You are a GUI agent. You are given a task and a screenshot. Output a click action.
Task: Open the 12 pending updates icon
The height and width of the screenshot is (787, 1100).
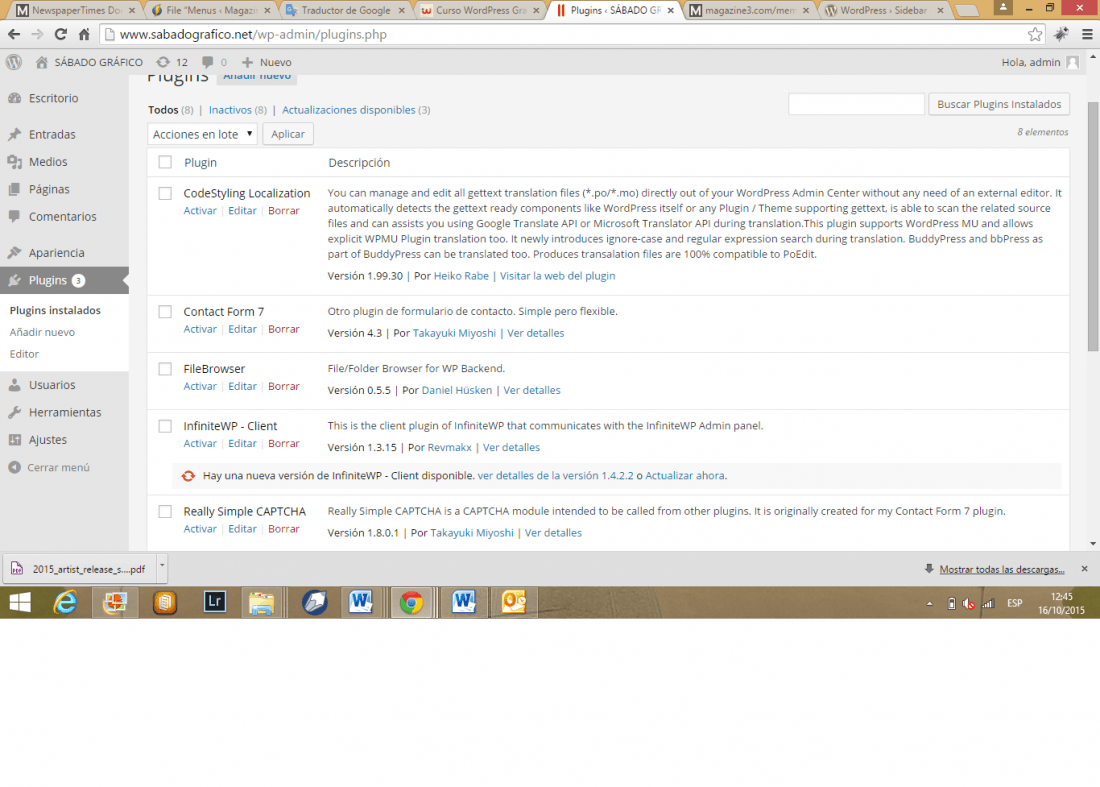tap(172, 62)
